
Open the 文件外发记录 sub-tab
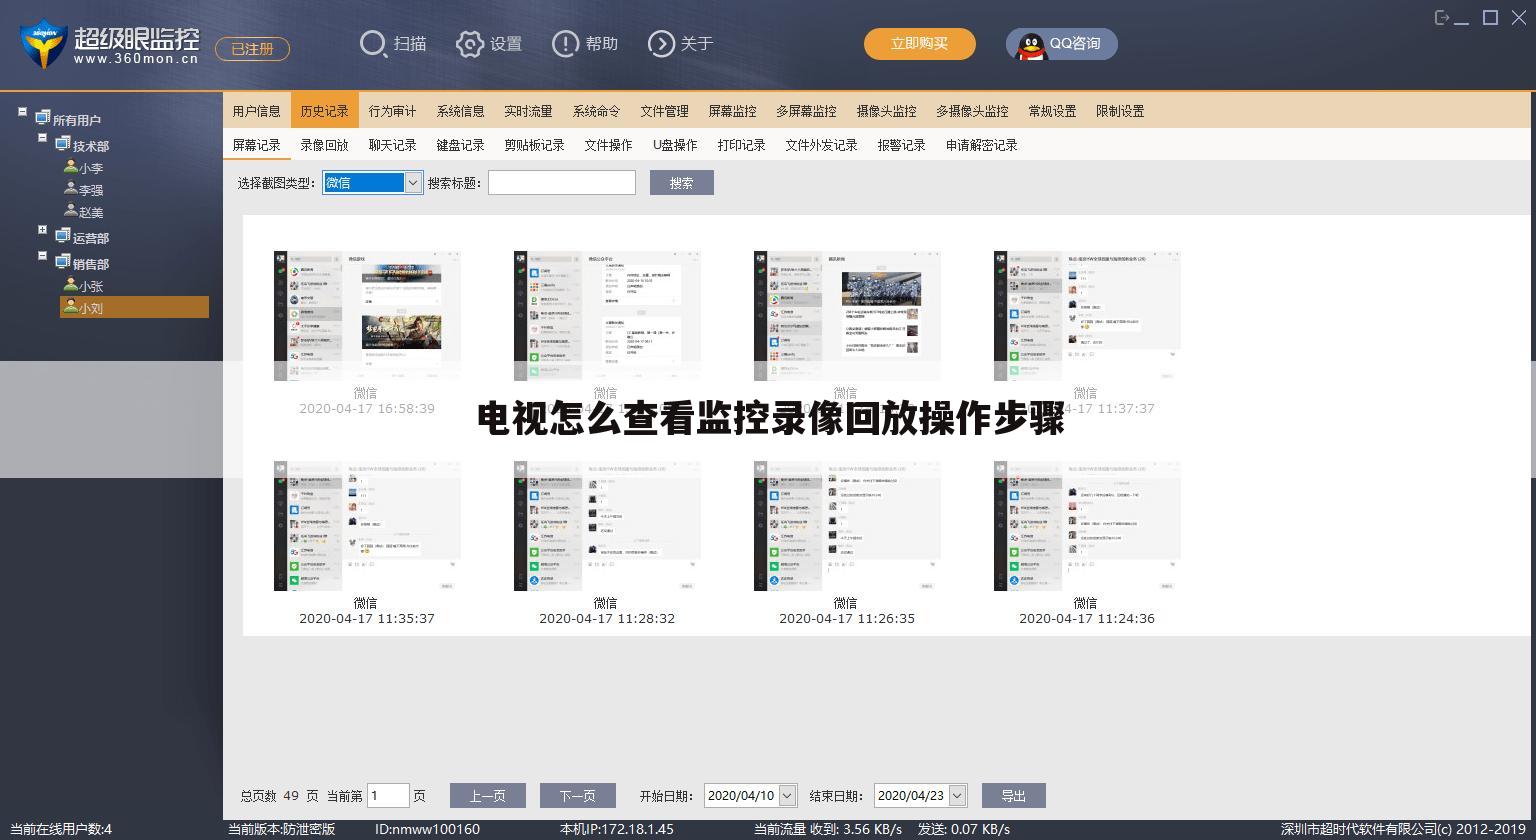click(822, 145)
